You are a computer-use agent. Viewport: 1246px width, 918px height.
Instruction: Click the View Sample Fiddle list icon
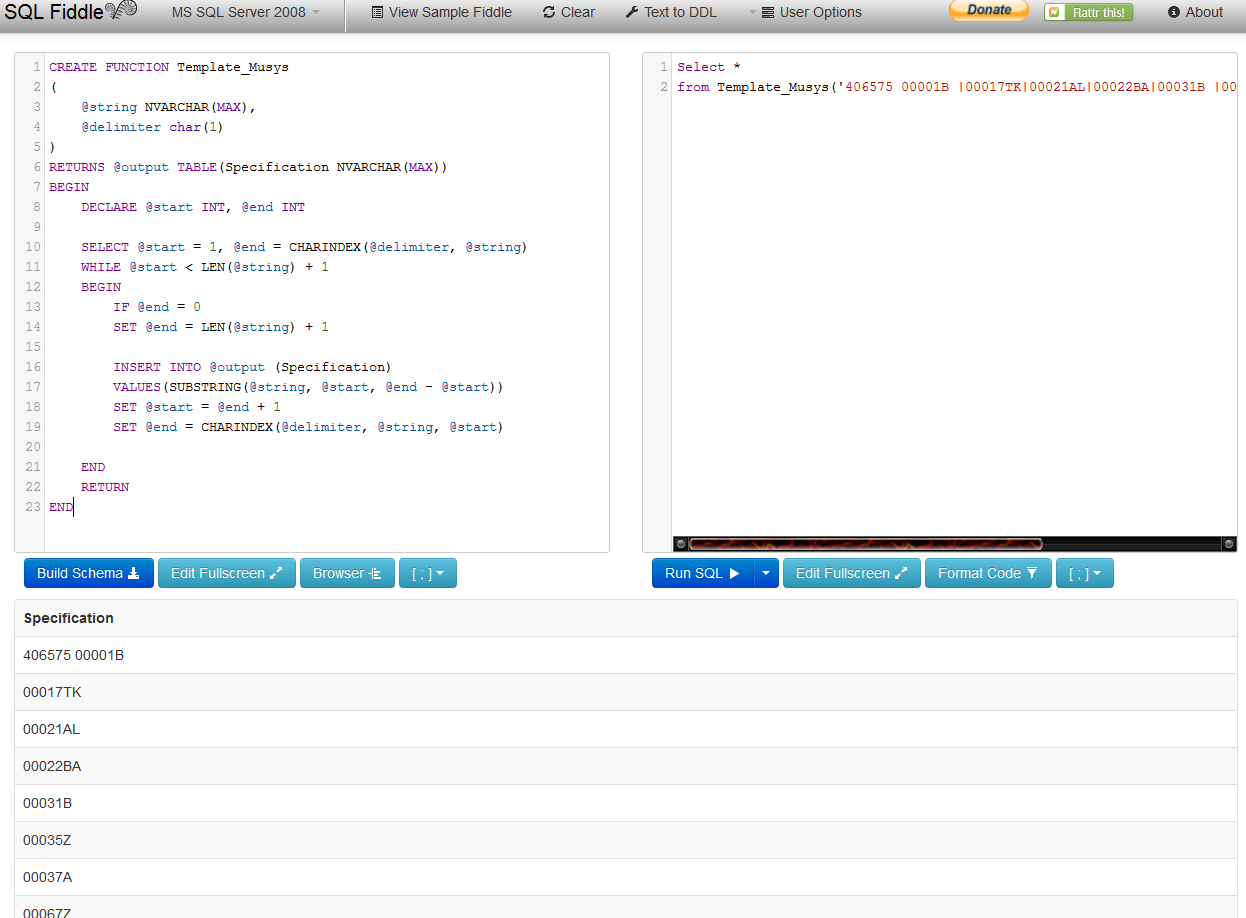pos(377,12)
